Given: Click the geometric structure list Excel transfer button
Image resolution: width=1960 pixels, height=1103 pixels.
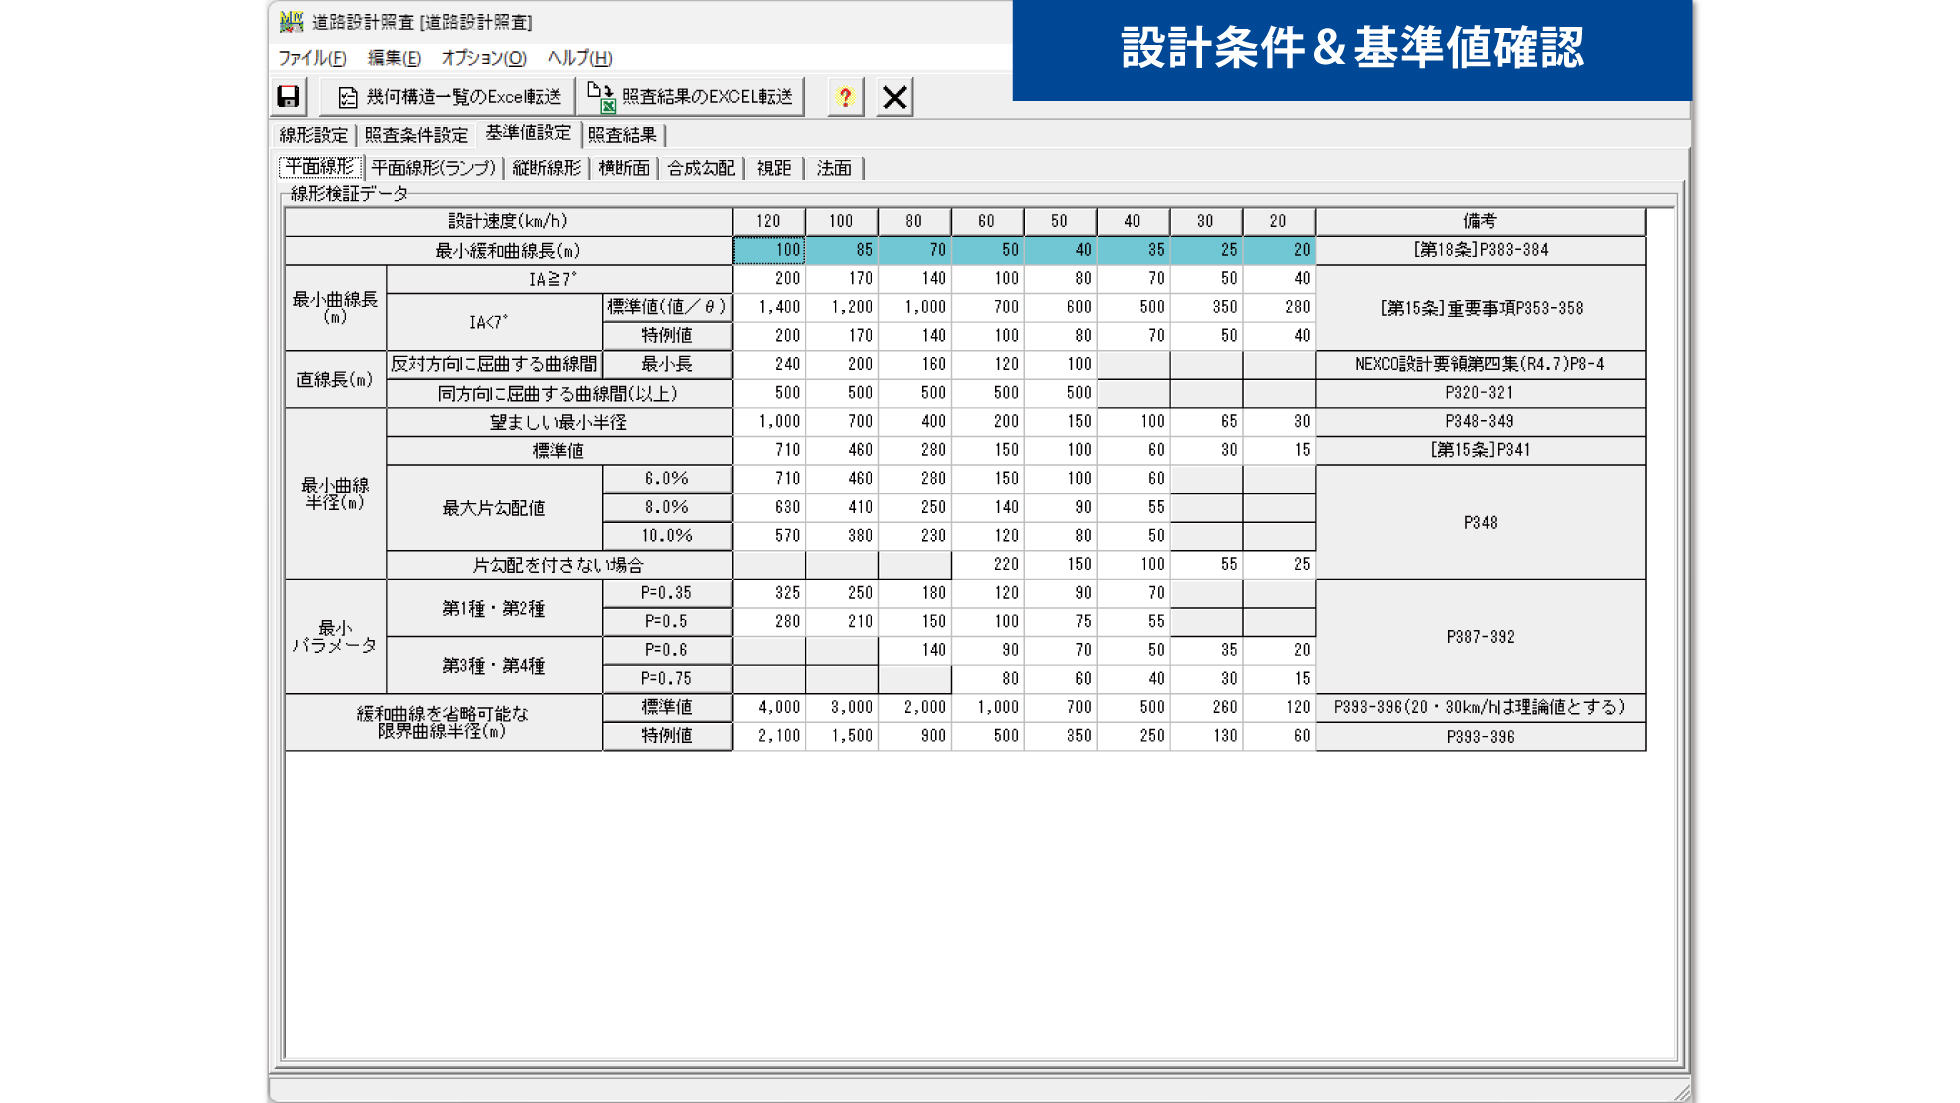Looking at the screenshot, I should [448, 96].
